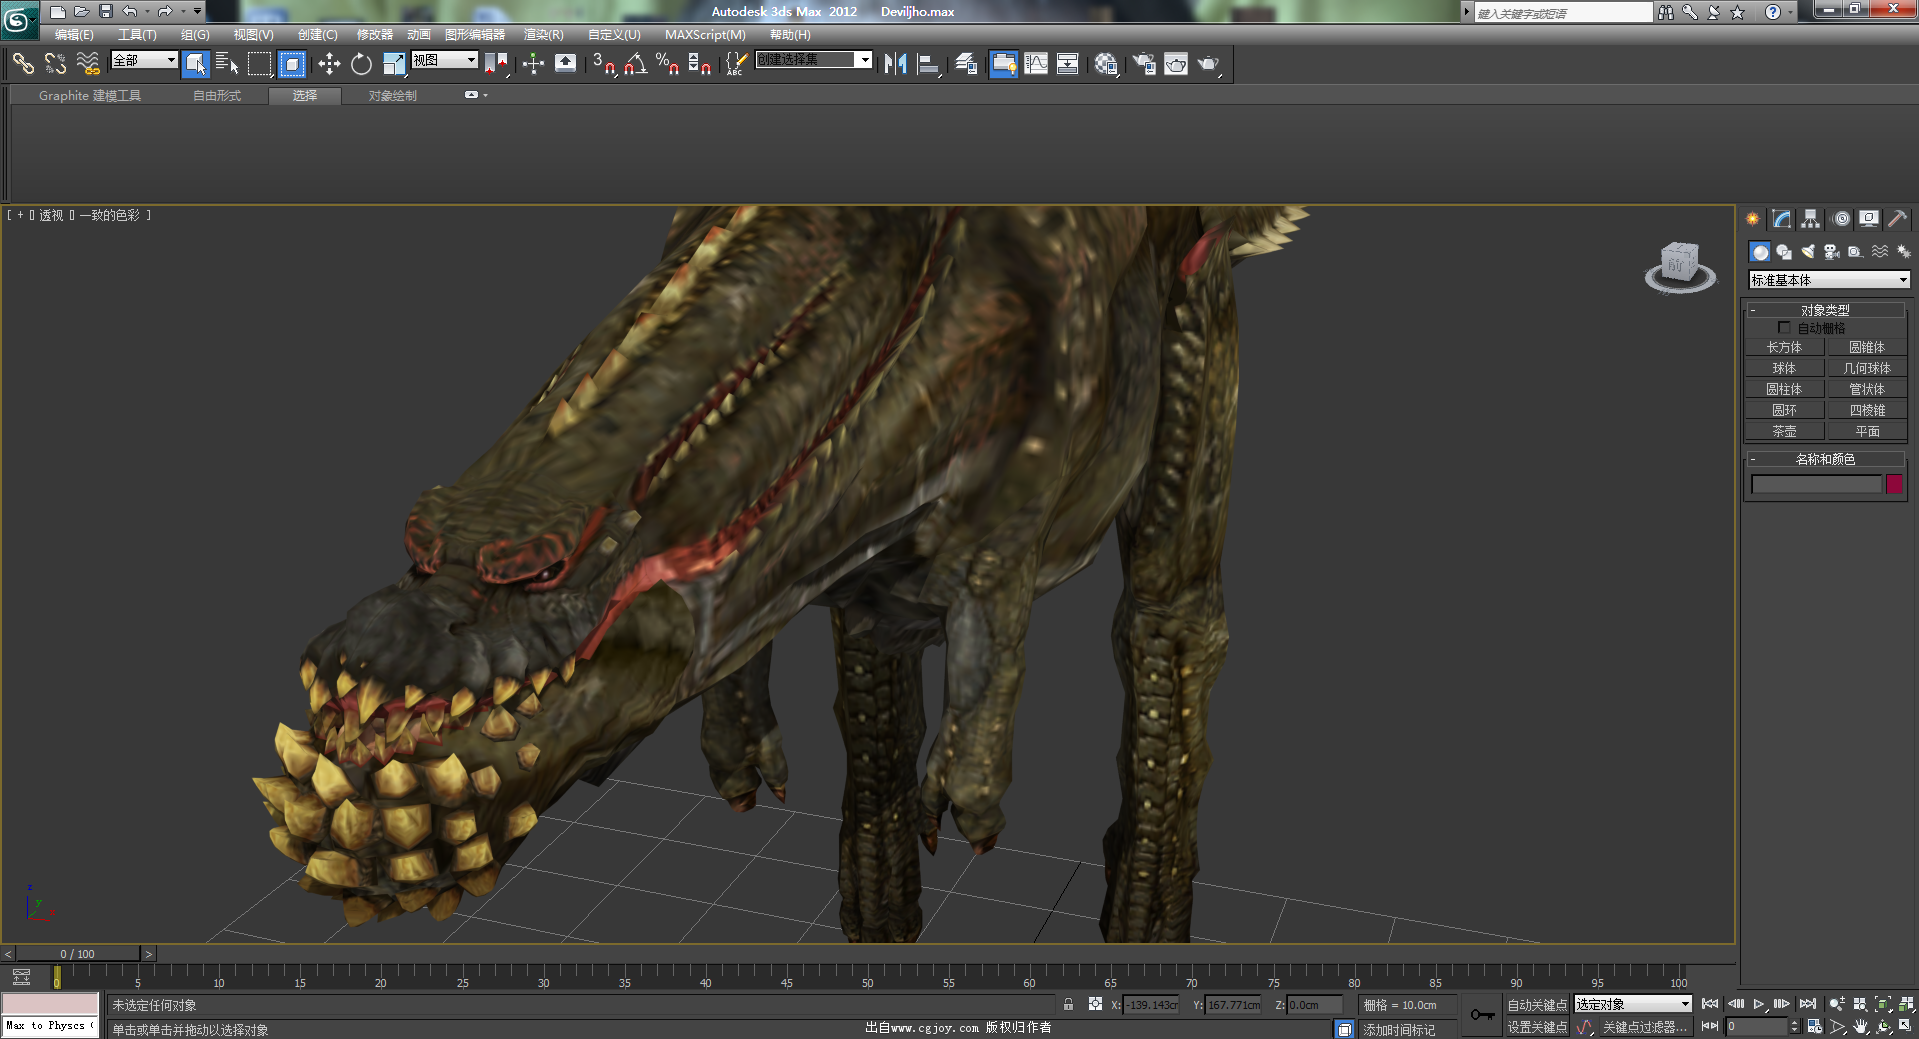Viewport: 1919px width, 1039px height.
Task: Enable 自动栅格 checkbox
Action: [1784, 328]
